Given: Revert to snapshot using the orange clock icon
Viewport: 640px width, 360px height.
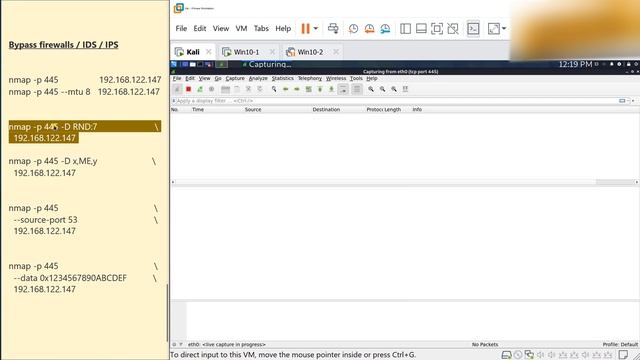Looking at the screenshot, I should (x=369, y=29).
